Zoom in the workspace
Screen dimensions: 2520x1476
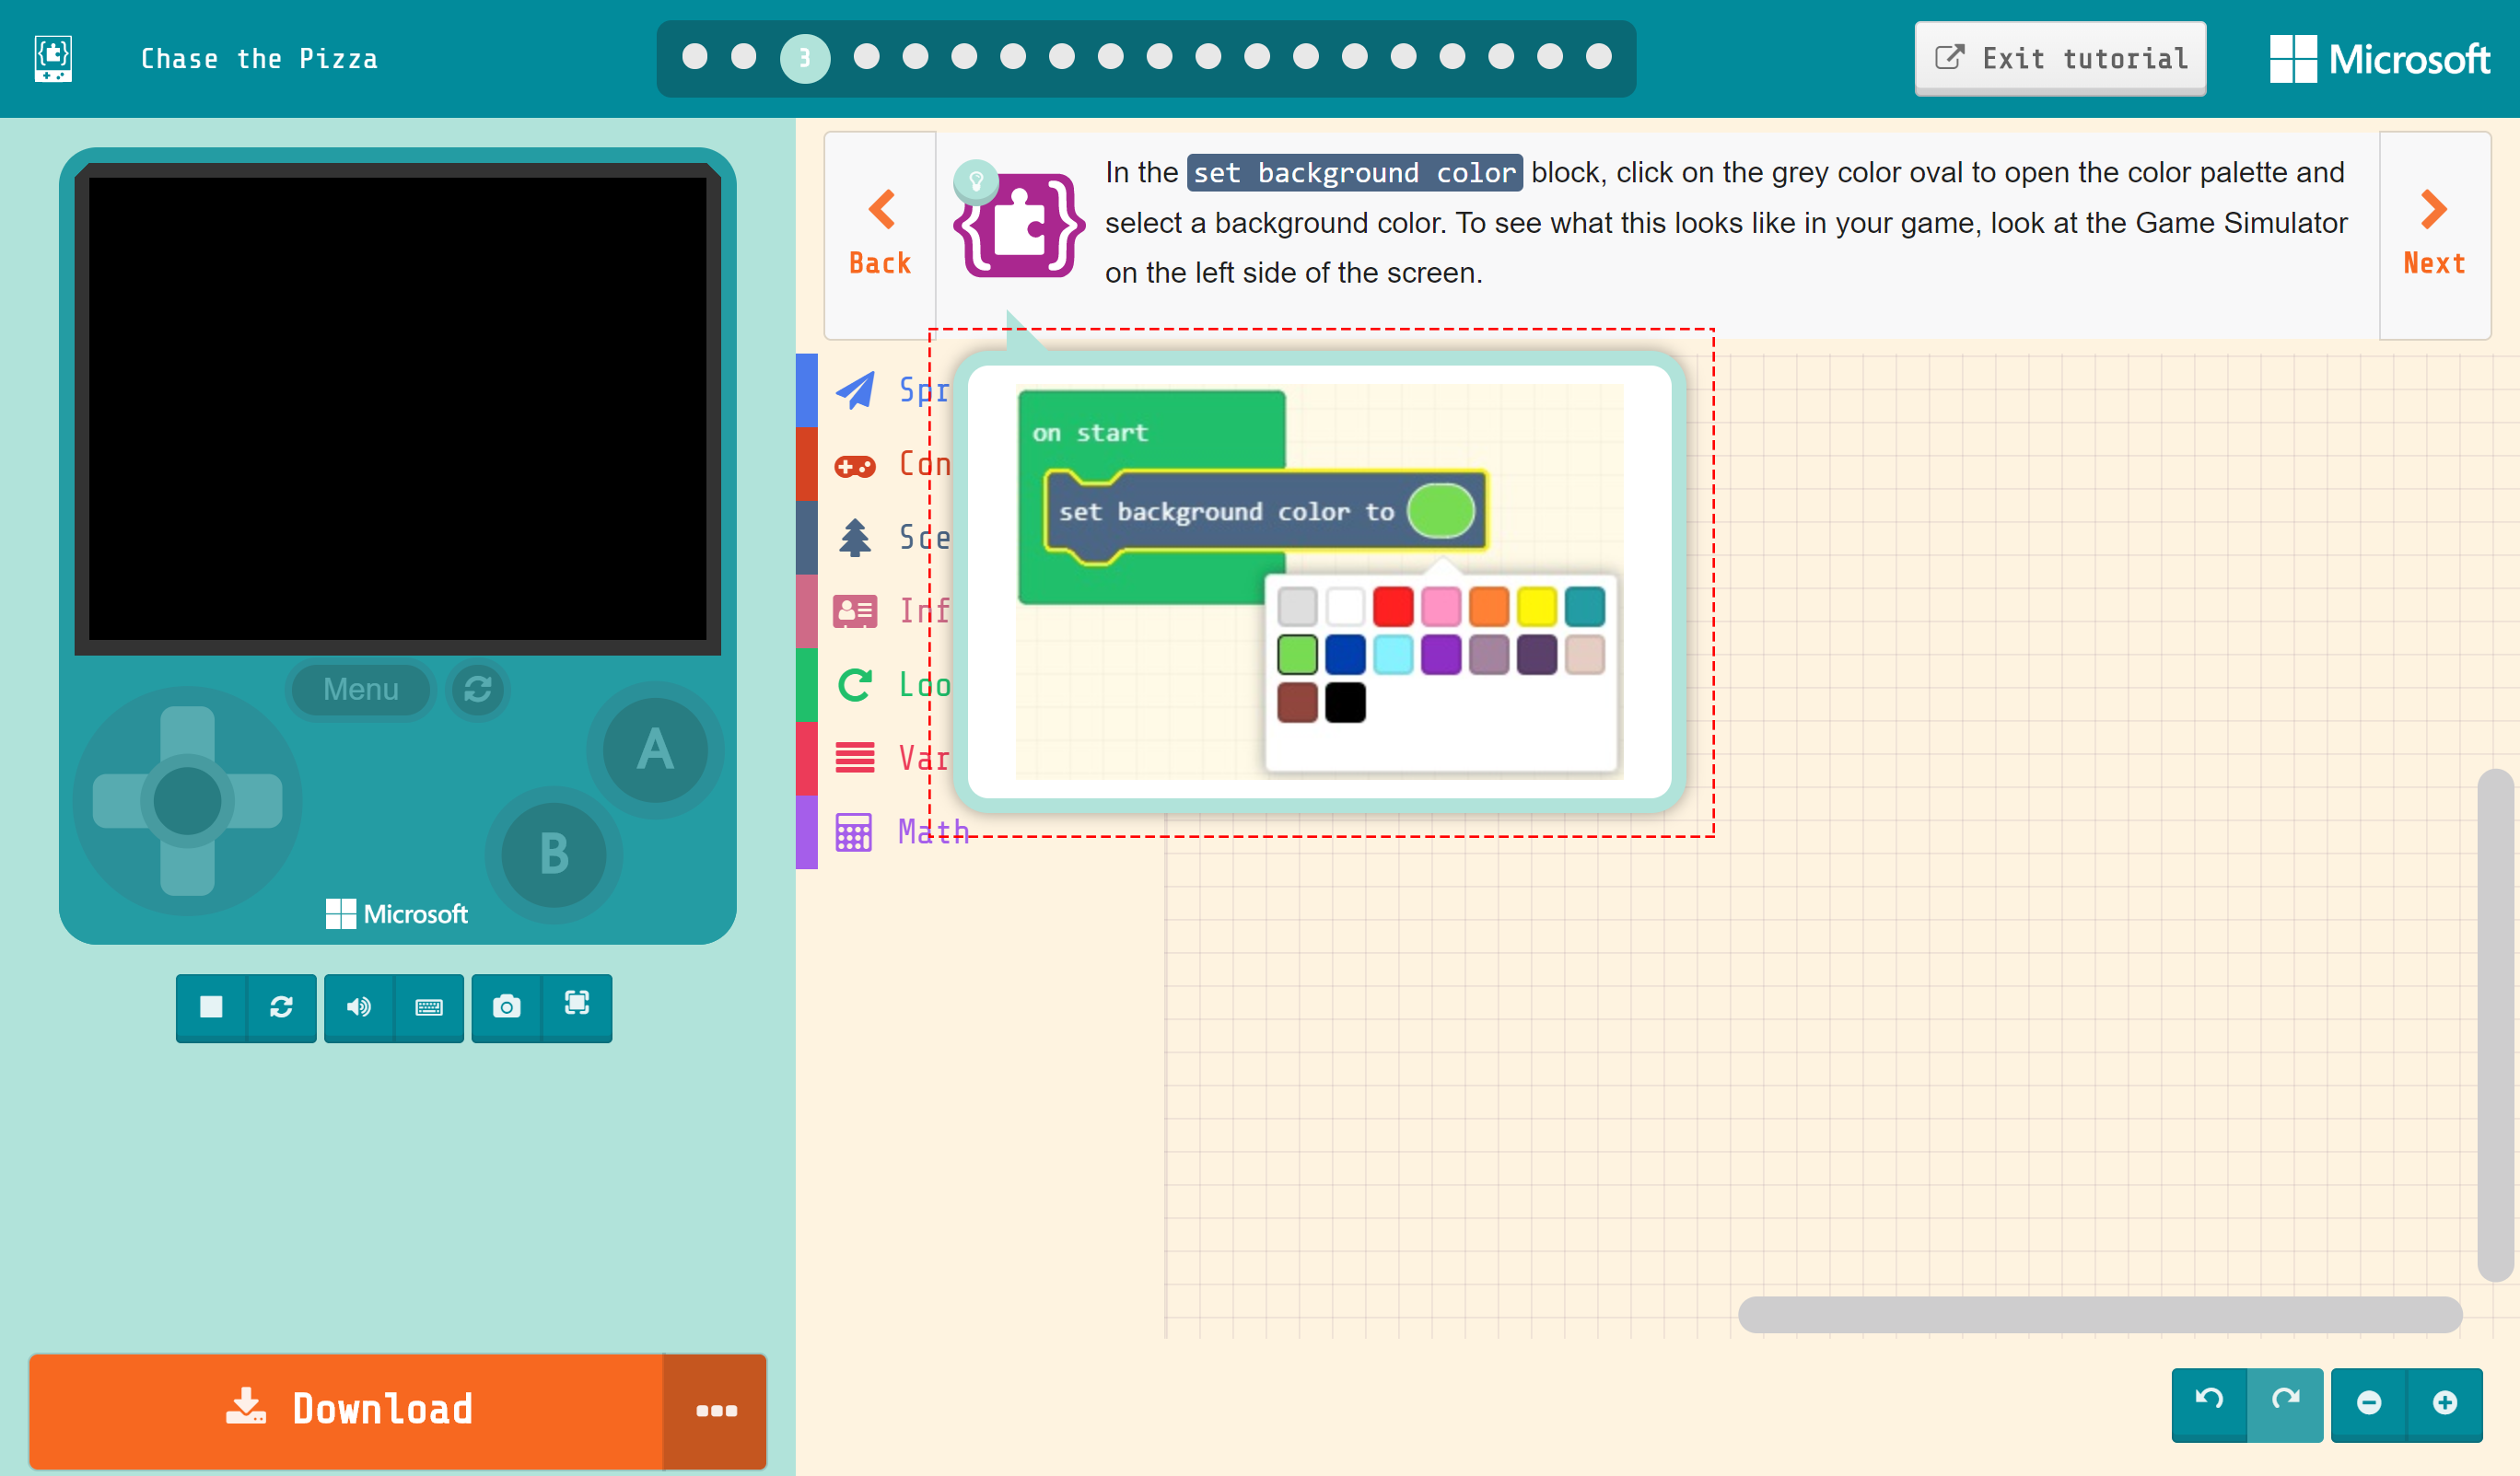point(2445,1402)
